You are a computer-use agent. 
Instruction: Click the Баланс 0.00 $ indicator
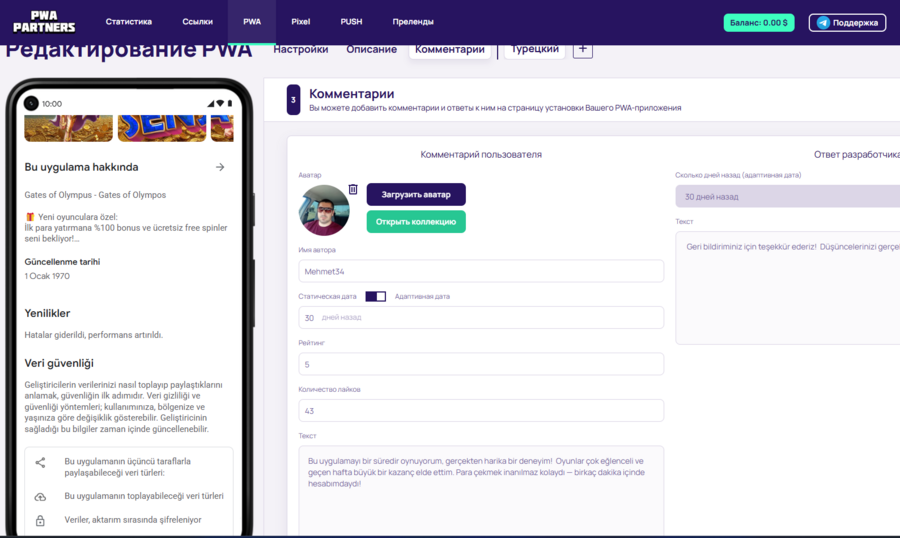tap(758, 22)
